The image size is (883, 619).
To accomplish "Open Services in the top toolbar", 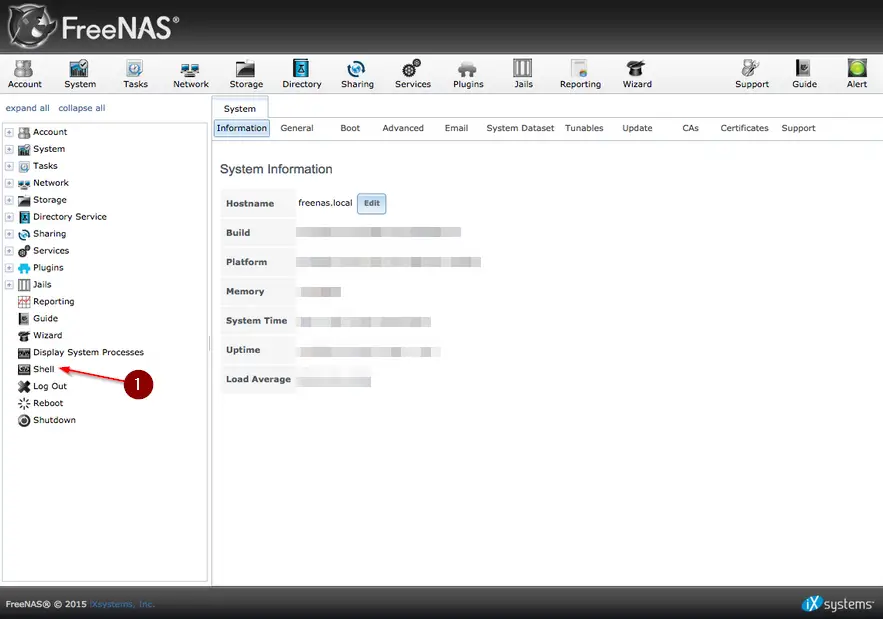I will tap(412, 74).
